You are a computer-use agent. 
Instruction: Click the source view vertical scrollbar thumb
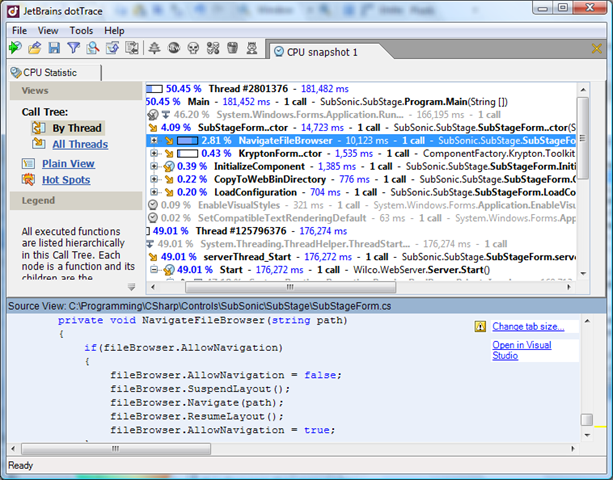pos(587,420)
